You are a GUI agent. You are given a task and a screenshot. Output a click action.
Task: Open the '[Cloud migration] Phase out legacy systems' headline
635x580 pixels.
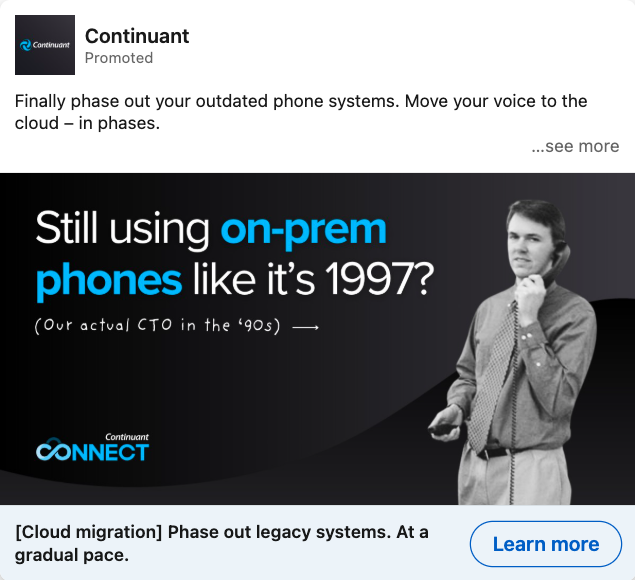222,544
